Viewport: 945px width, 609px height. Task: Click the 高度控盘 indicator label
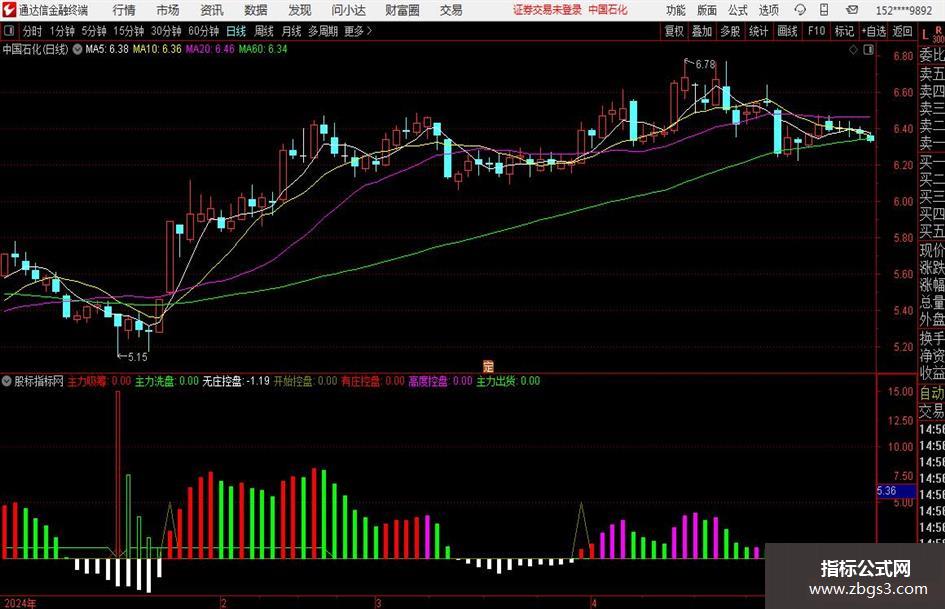[x=440, y=381]
